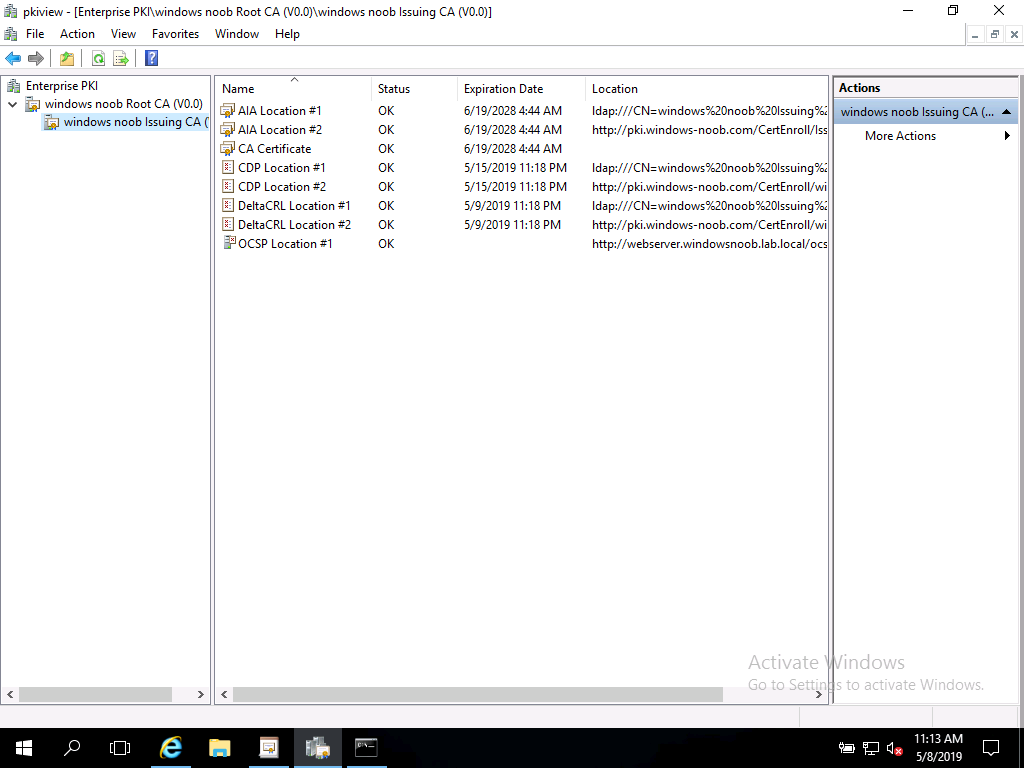
Task: Click the windows noob Issuing CA tree icon
Action: click(x=52, y=122)
